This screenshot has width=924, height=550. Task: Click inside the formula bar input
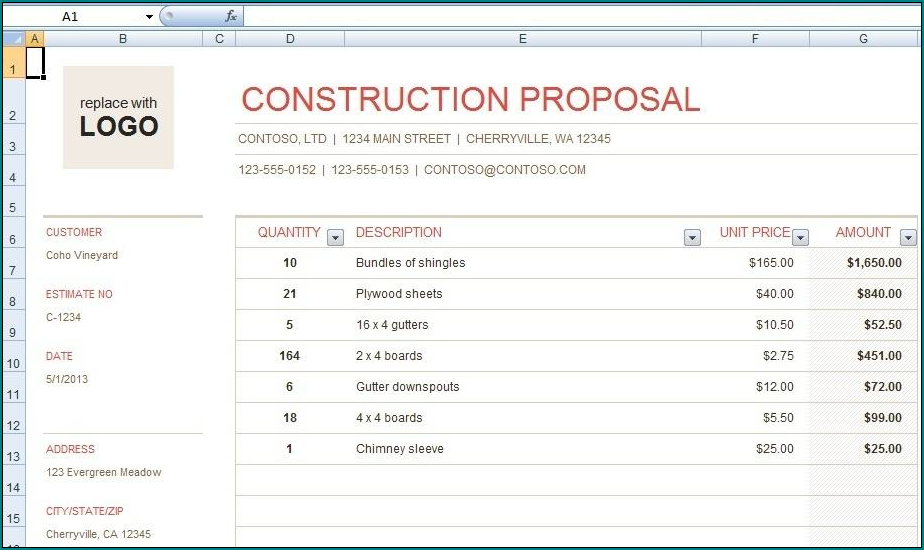581,17
